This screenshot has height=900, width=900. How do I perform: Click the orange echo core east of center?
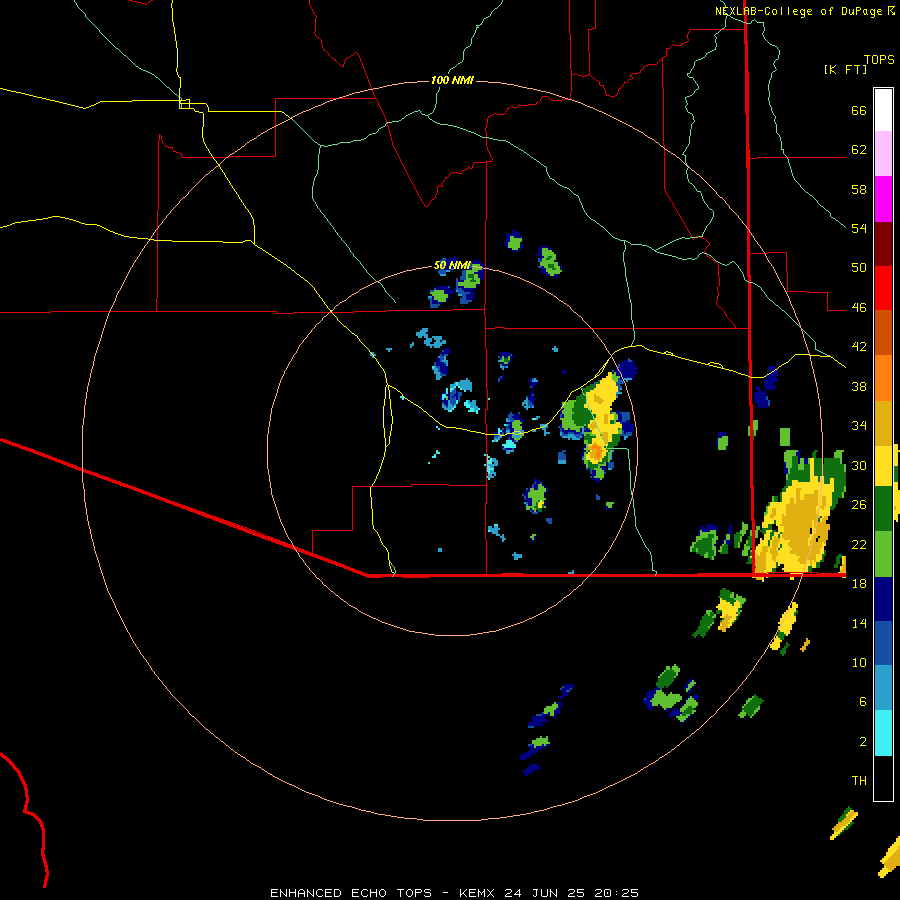click(x=596, y=452)
